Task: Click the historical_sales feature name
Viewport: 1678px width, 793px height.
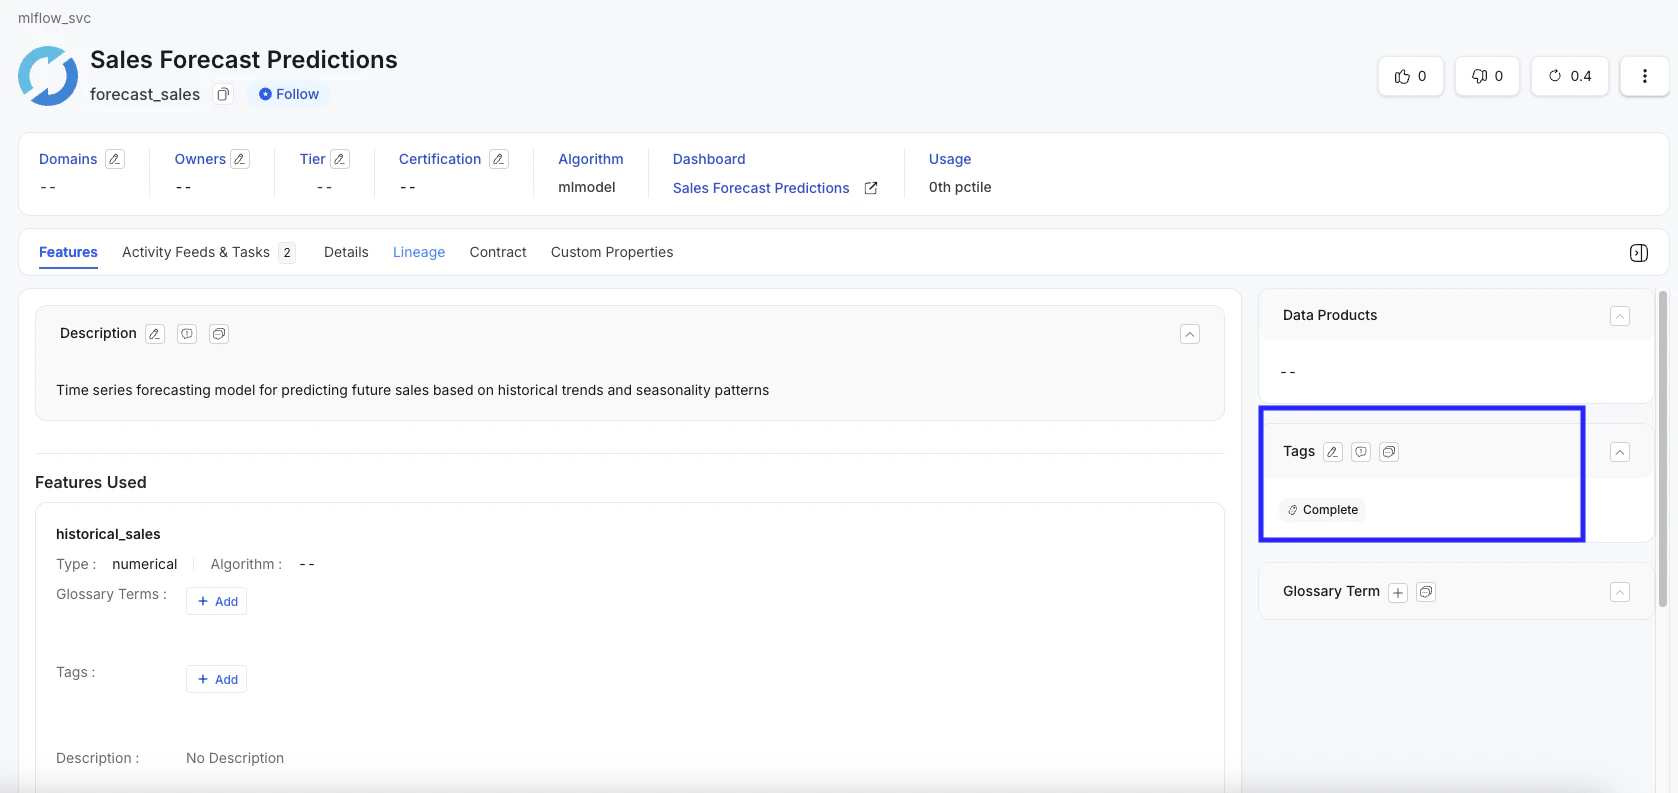Action: pyautogui.click(x=108, y=534)
